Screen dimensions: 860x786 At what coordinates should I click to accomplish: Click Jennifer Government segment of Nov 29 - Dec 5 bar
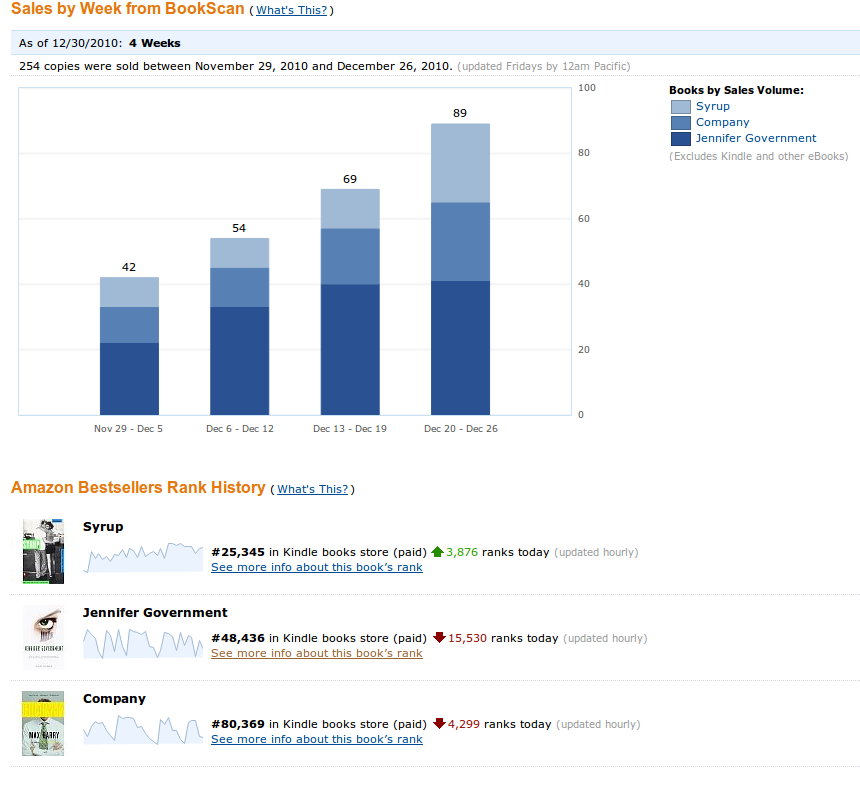click(x=129, y=379)
